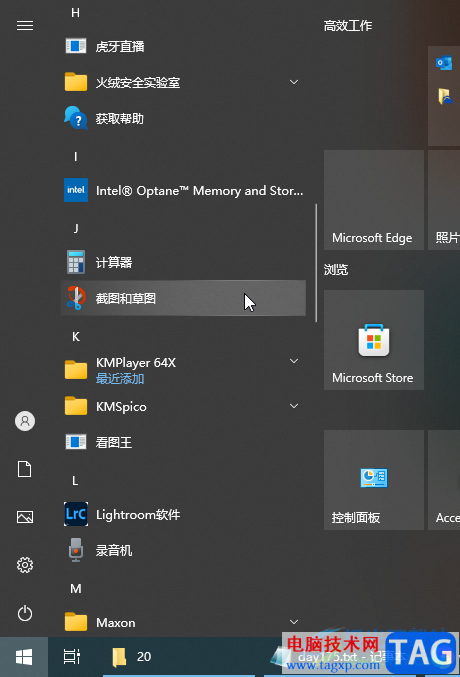
Task: Open the 火绒安全实验室 folder icon
Action: click(x=76, y=82)
